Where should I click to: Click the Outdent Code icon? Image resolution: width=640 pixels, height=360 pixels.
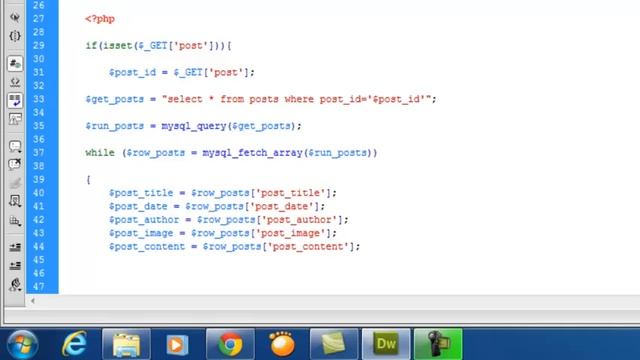[15, 266]
